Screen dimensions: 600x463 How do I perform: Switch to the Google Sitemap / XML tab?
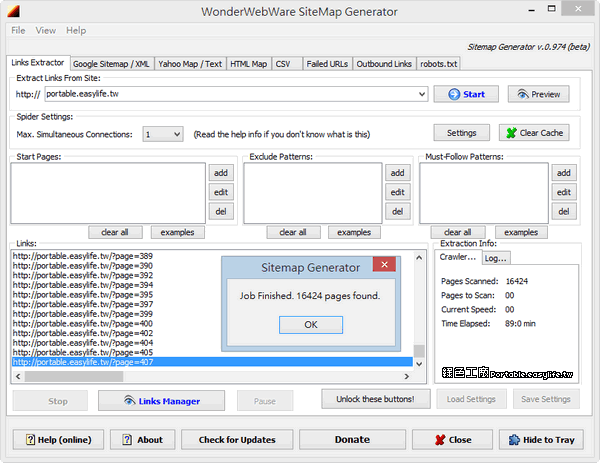tap(111, 64)
